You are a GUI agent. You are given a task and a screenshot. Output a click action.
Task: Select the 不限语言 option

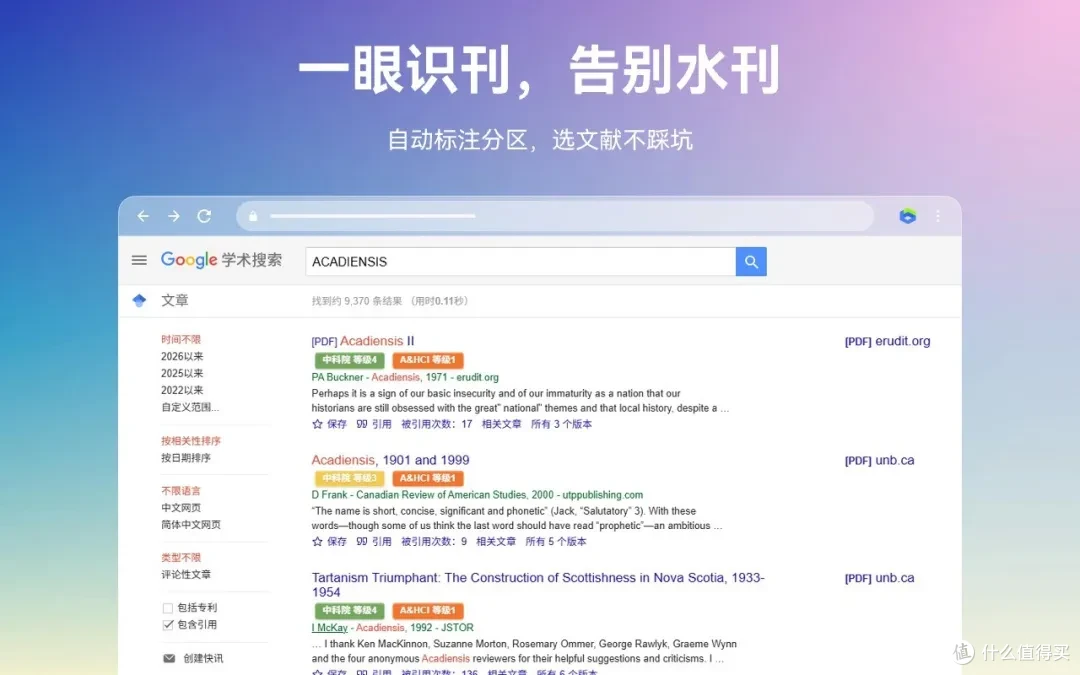pyautogui.click(x=181, y=491)
